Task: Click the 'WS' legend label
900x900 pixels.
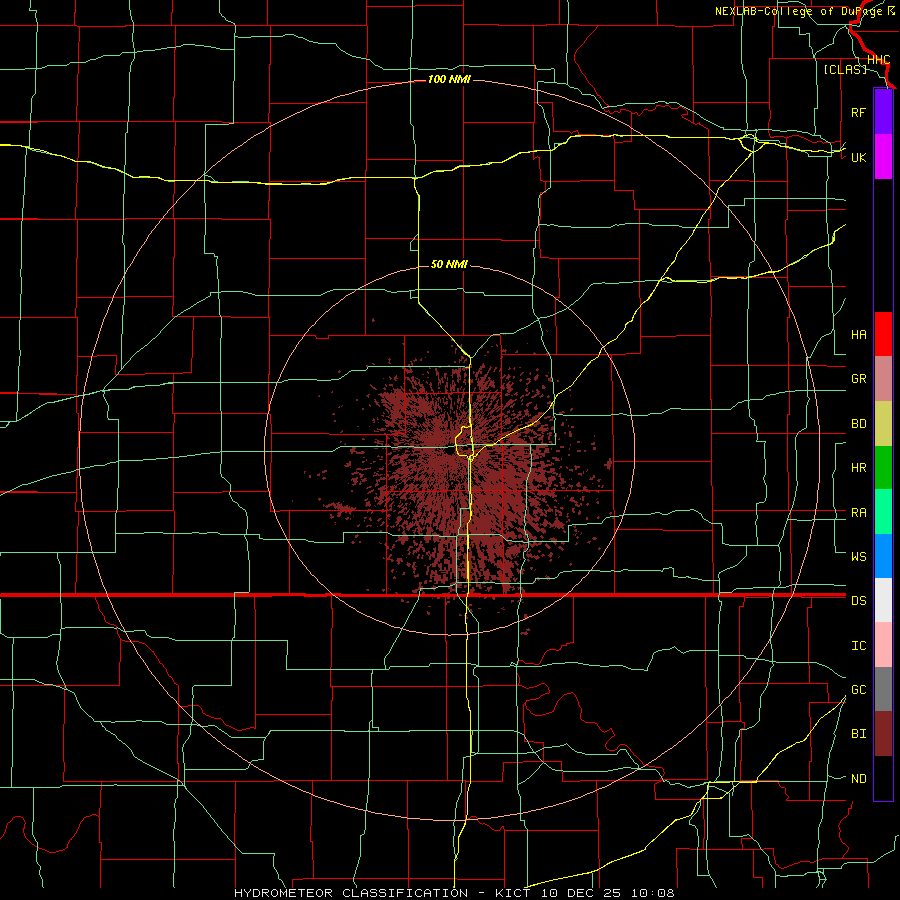Action: (x=858, y=556)
